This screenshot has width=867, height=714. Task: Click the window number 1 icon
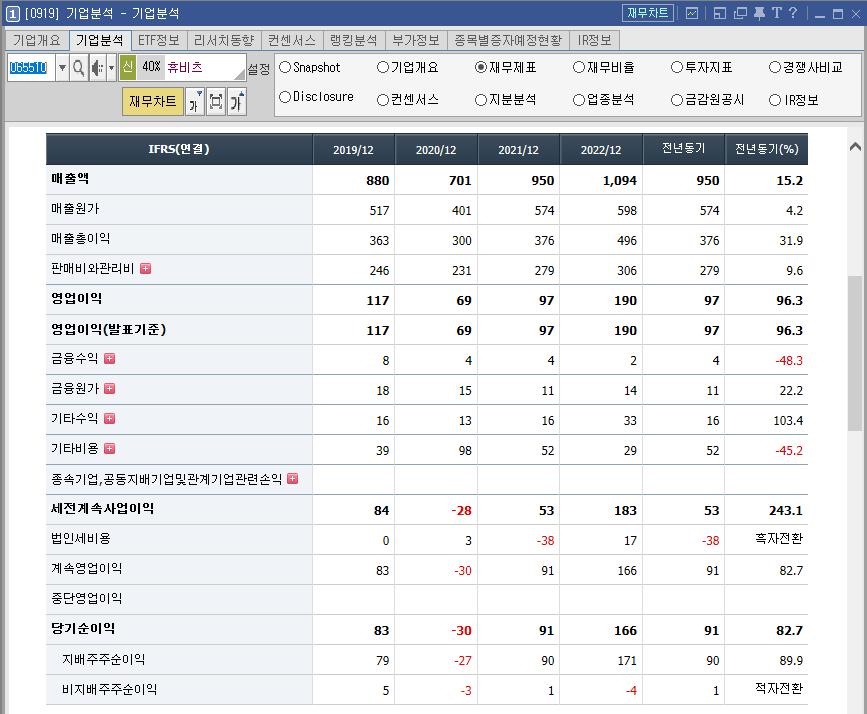12,14
